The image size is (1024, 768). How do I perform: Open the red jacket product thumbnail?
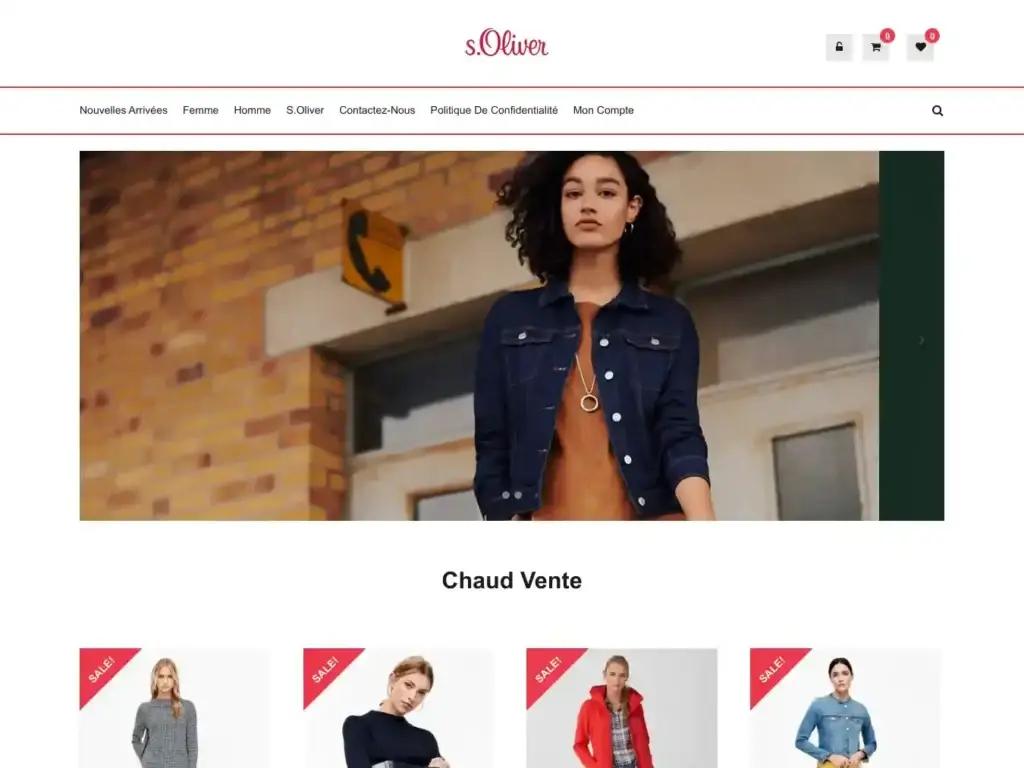[622, 708]
